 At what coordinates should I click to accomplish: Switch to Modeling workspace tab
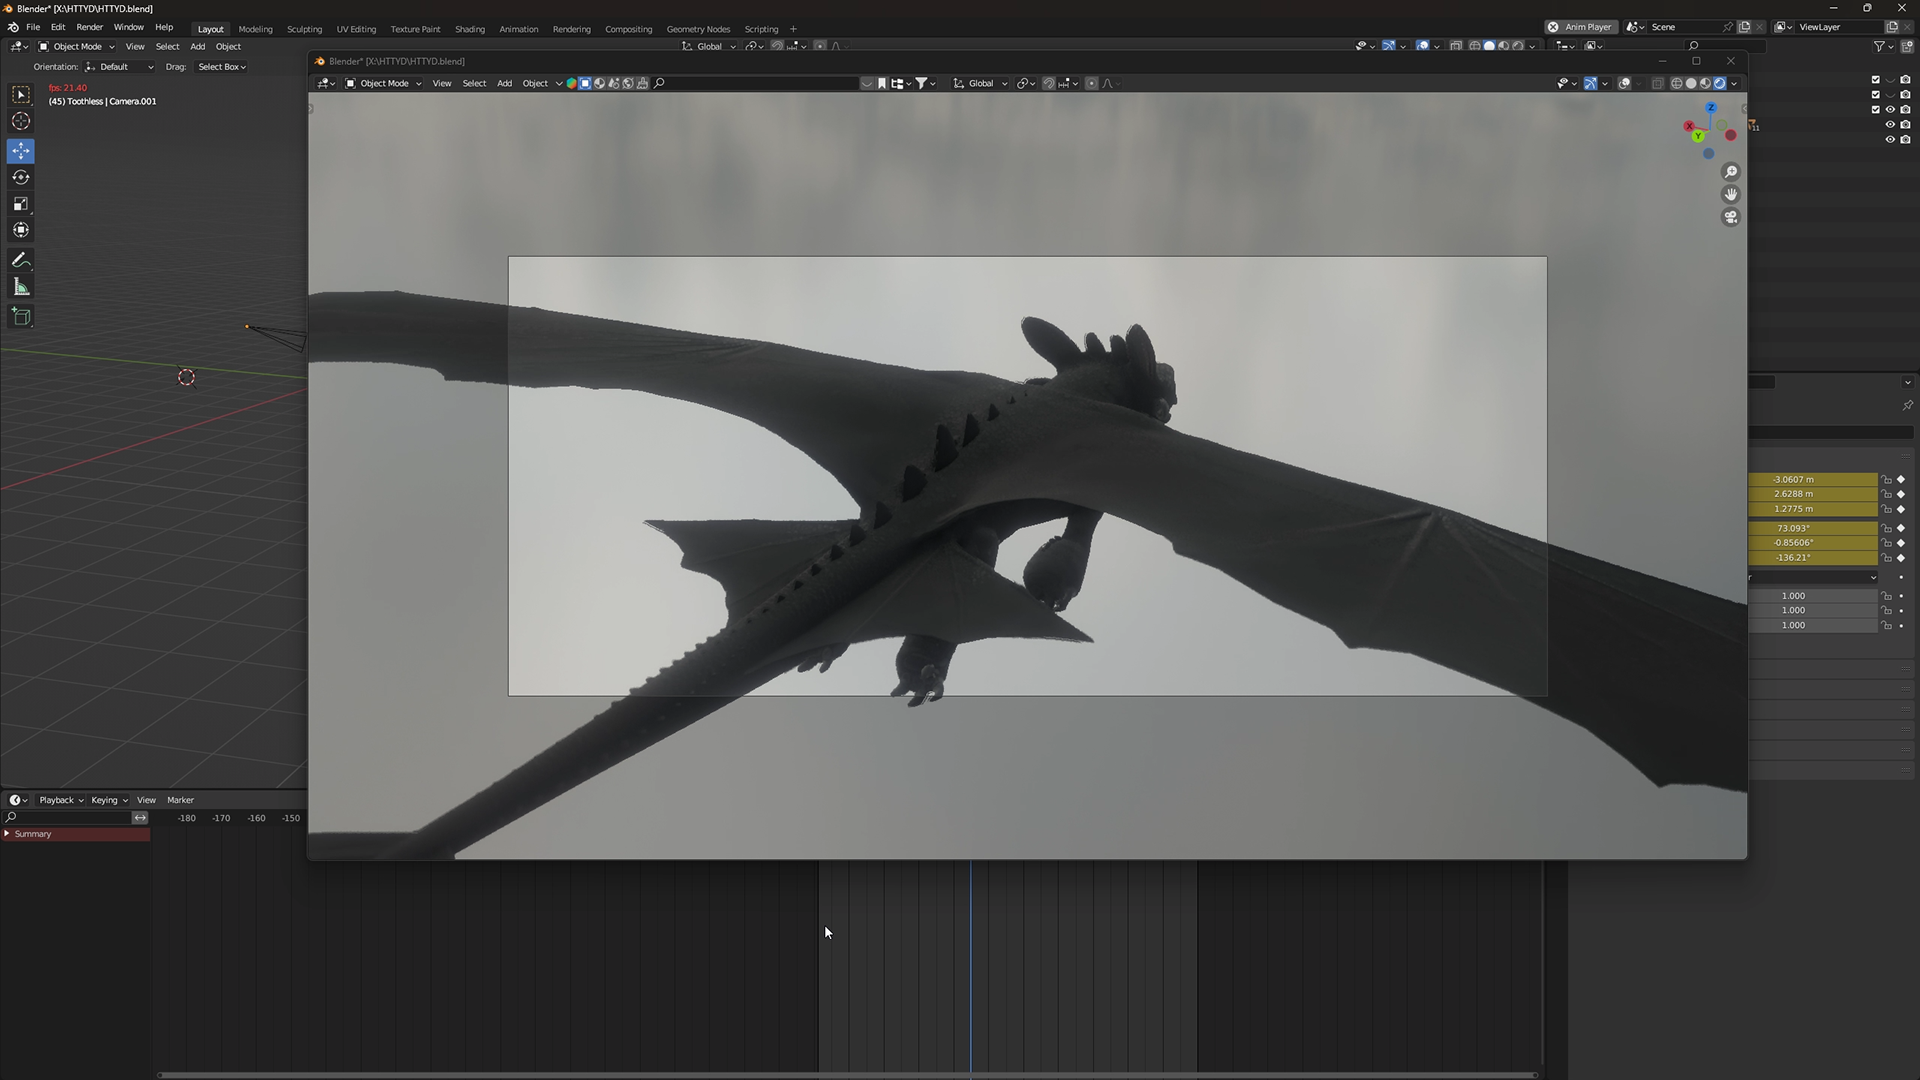[x=255, y=29]
